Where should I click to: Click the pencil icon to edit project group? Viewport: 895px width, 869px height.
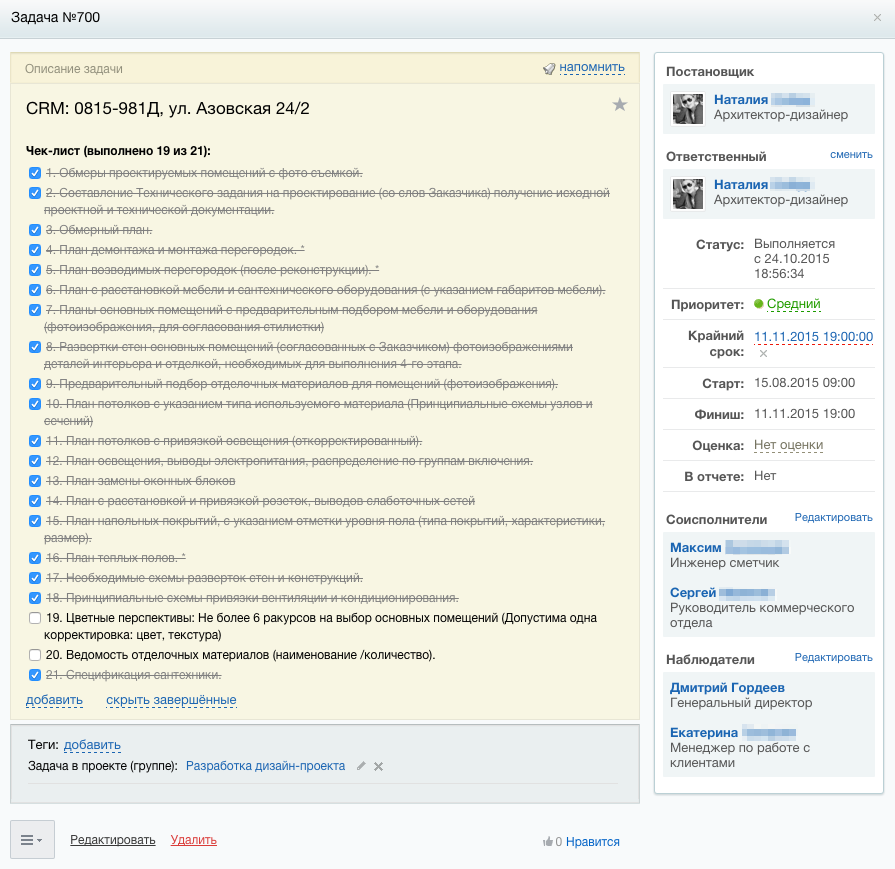coord(361,766)
